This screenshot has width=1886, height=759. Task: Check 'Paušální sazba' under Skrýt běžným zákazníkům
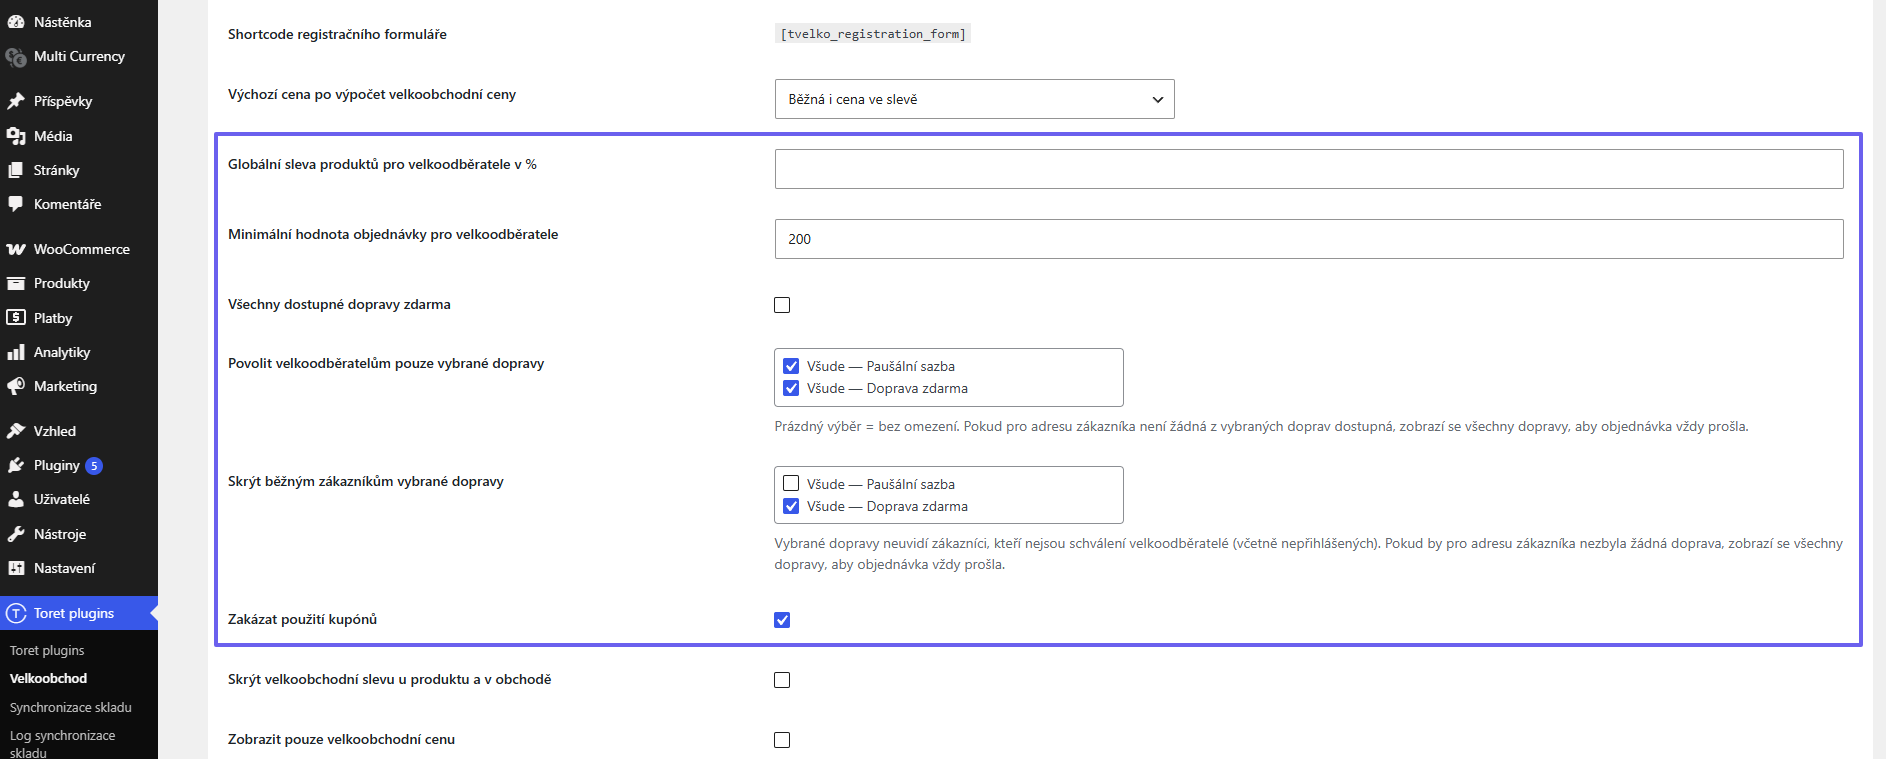(791, 484)
